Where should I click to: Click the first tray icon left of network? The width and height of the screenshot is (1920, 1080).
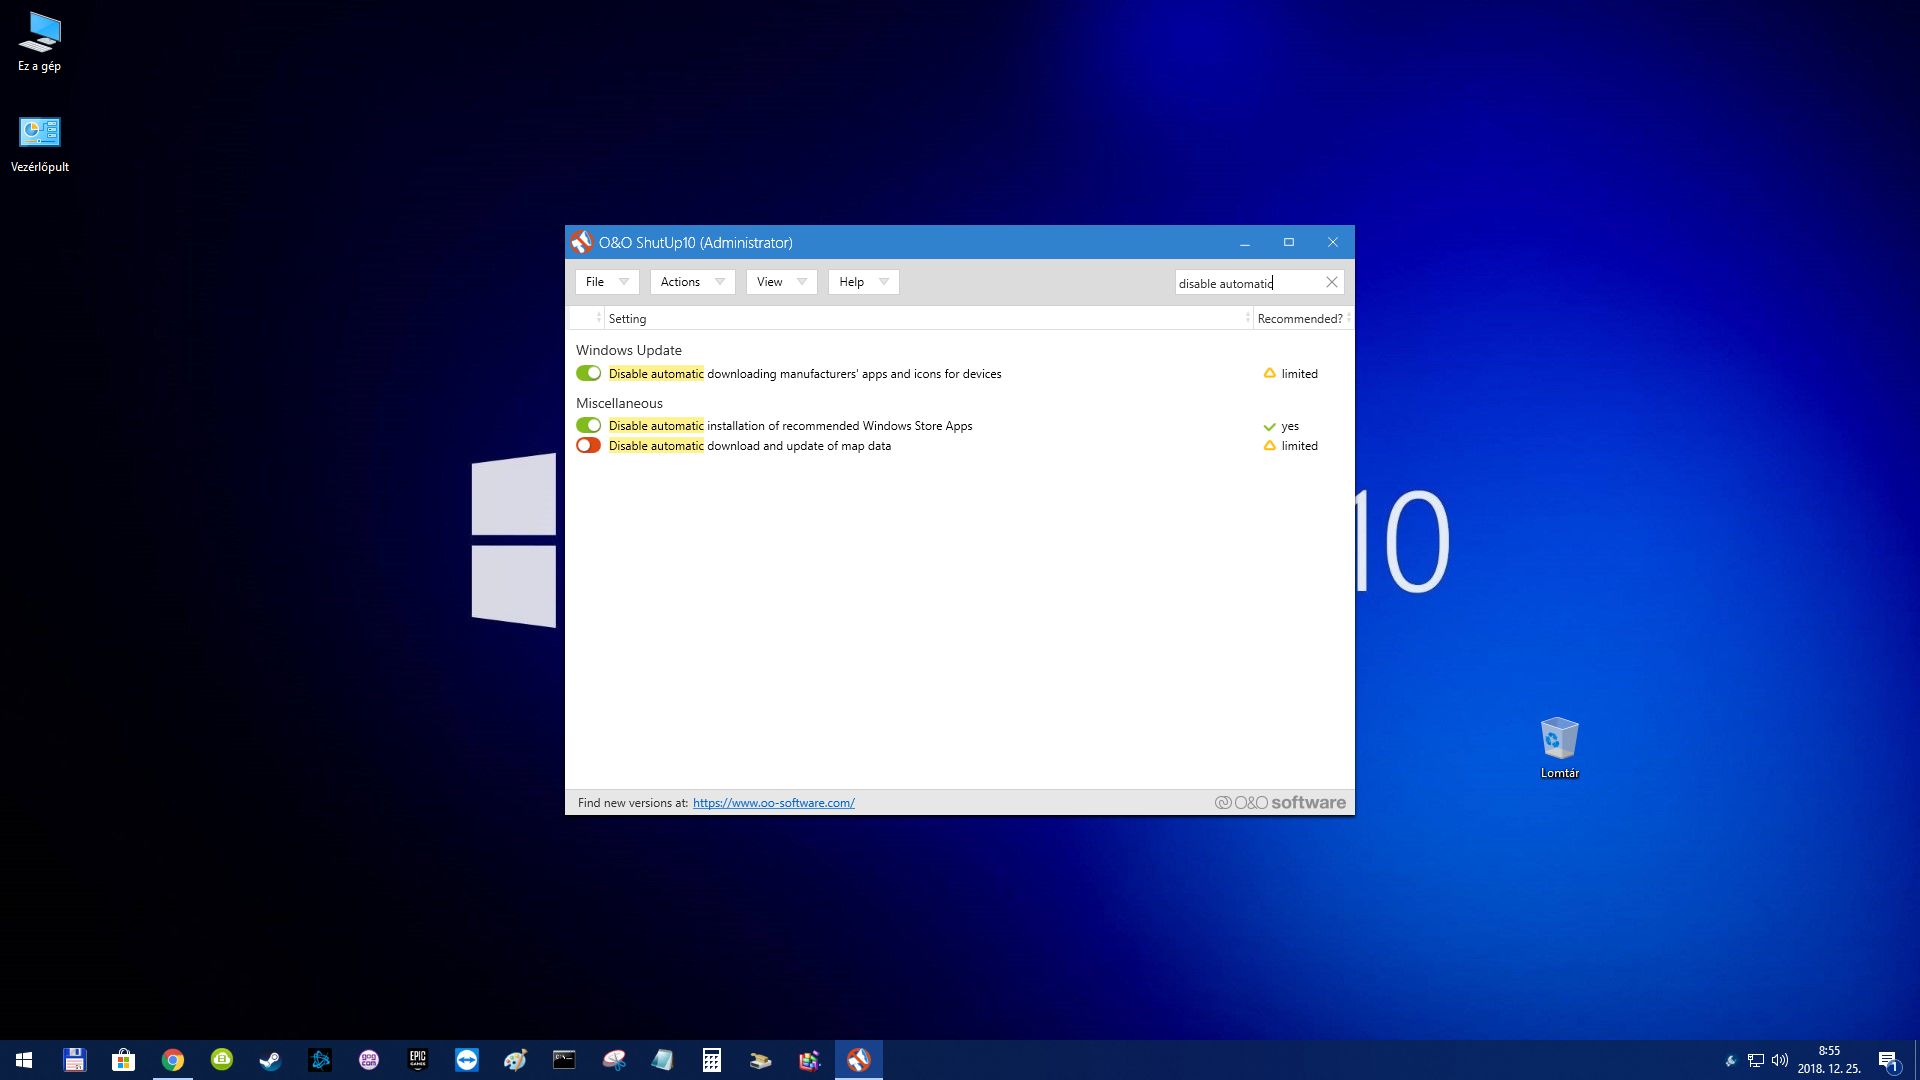pyautogui.click(x=1731, y=1060)
